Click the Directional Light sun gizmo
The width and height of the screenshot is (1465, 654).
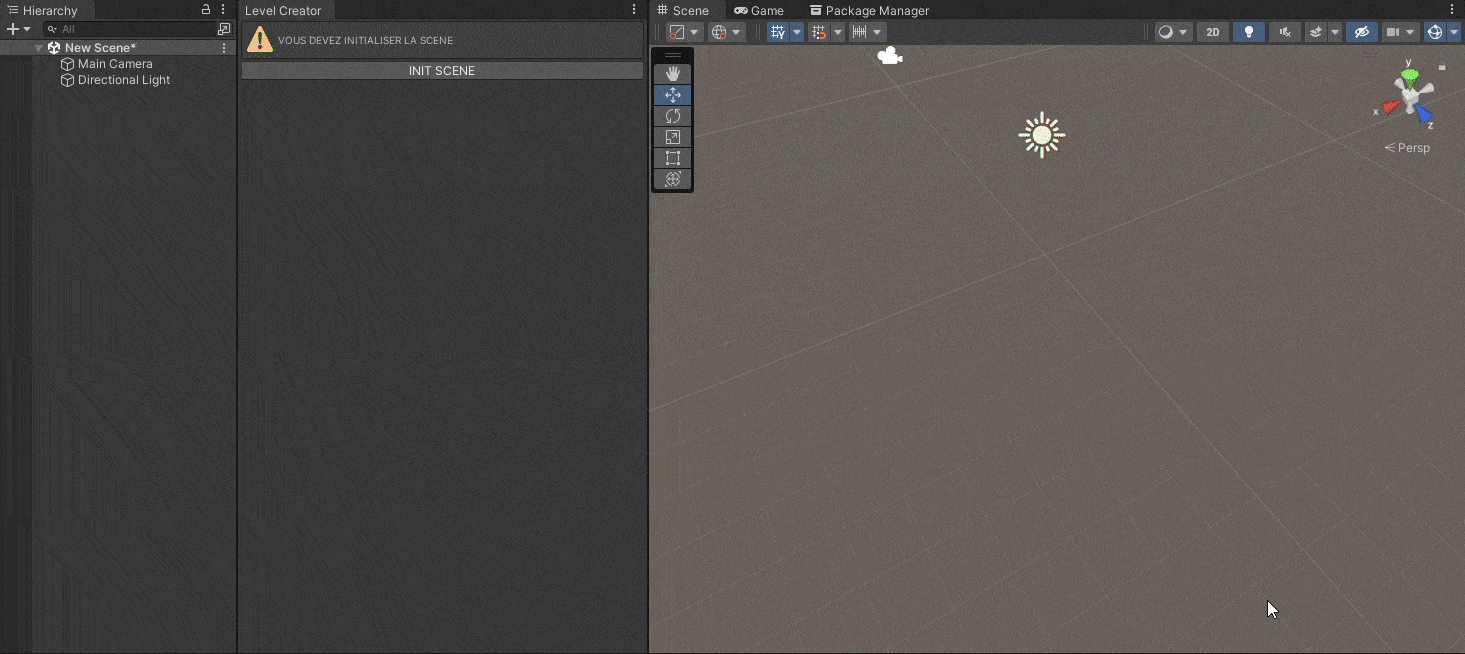(1042, 135)
